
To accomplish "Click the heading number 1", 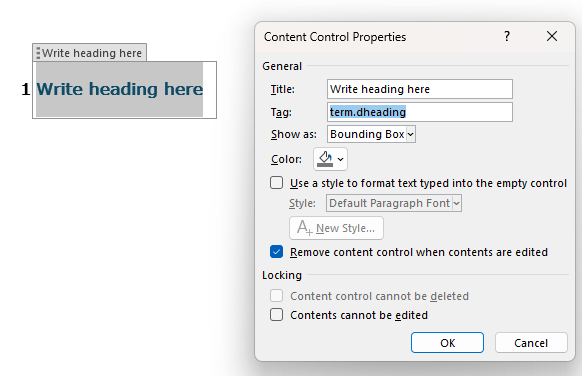I will pos(25,89).
